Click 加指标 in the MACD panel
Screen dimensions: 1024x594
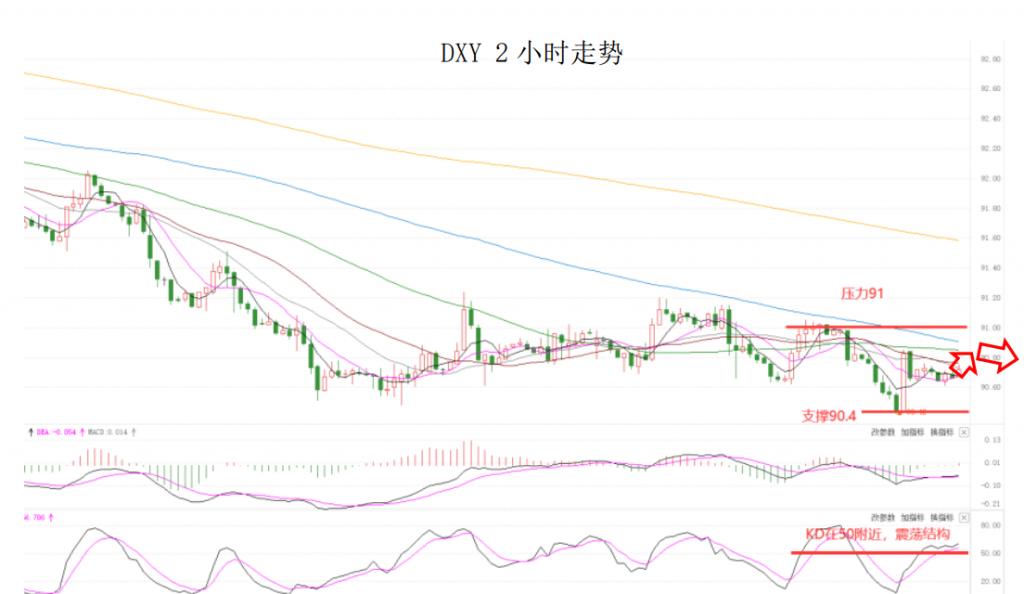[x=912, y=432]
